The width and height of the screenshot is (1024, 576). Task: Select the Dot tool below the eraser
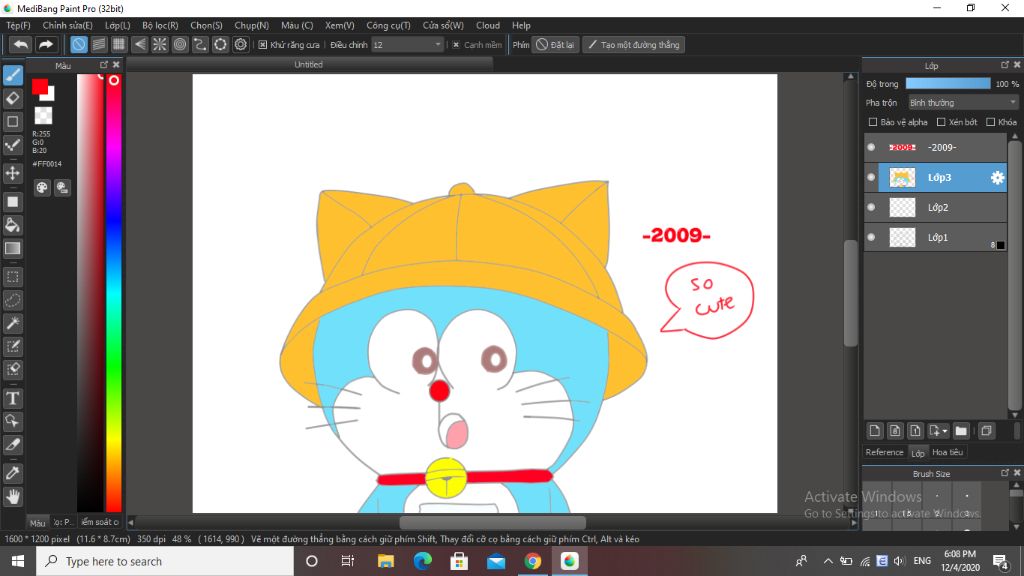[13, 121]
